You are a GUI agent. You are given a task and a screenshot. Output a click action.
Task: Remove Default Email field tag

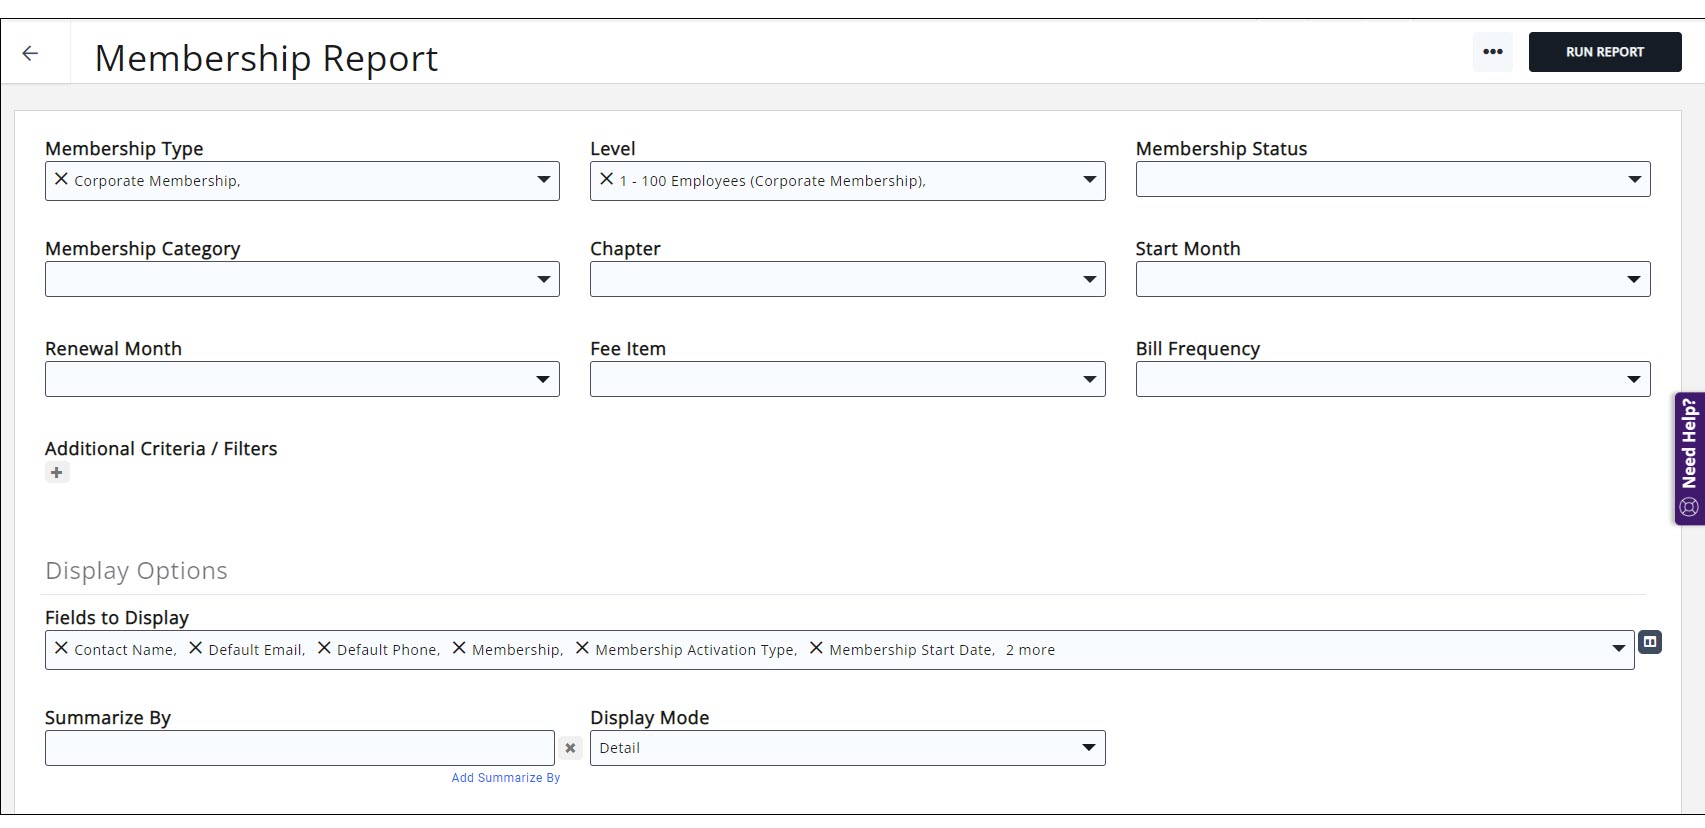pos(195,648)
